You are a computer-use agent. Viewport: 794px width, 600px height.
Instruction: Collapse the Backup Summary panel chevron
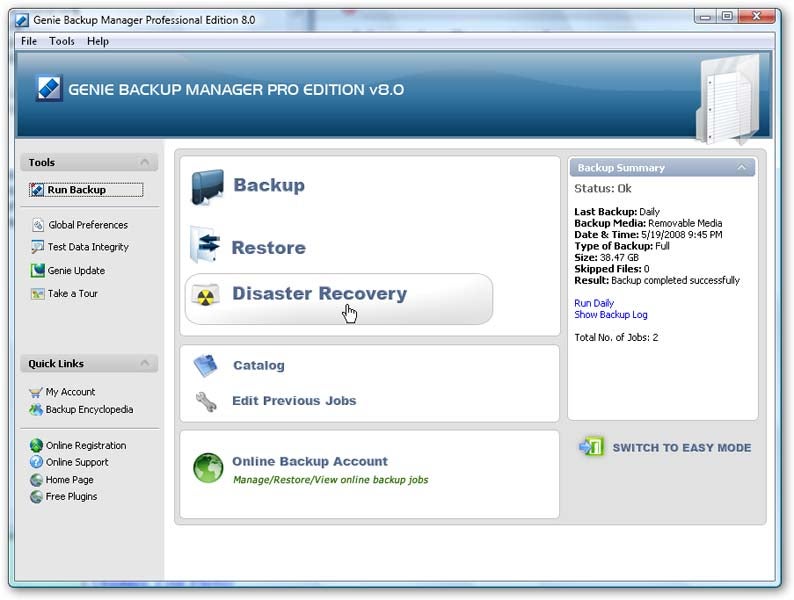741,167
